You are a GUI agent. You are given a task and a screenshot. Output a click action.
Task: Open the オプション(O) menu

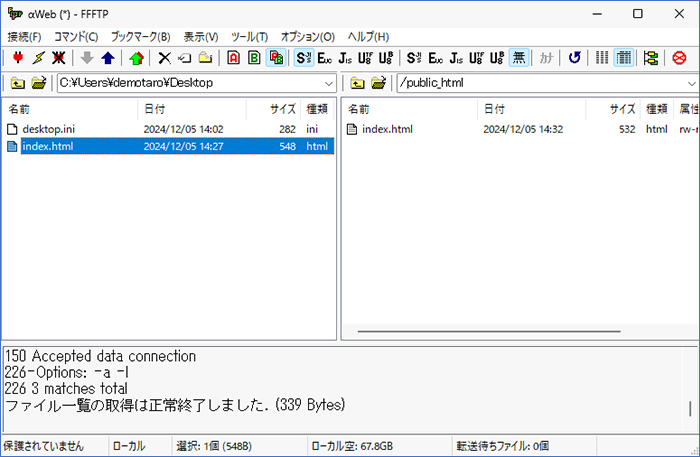point(307,36)
